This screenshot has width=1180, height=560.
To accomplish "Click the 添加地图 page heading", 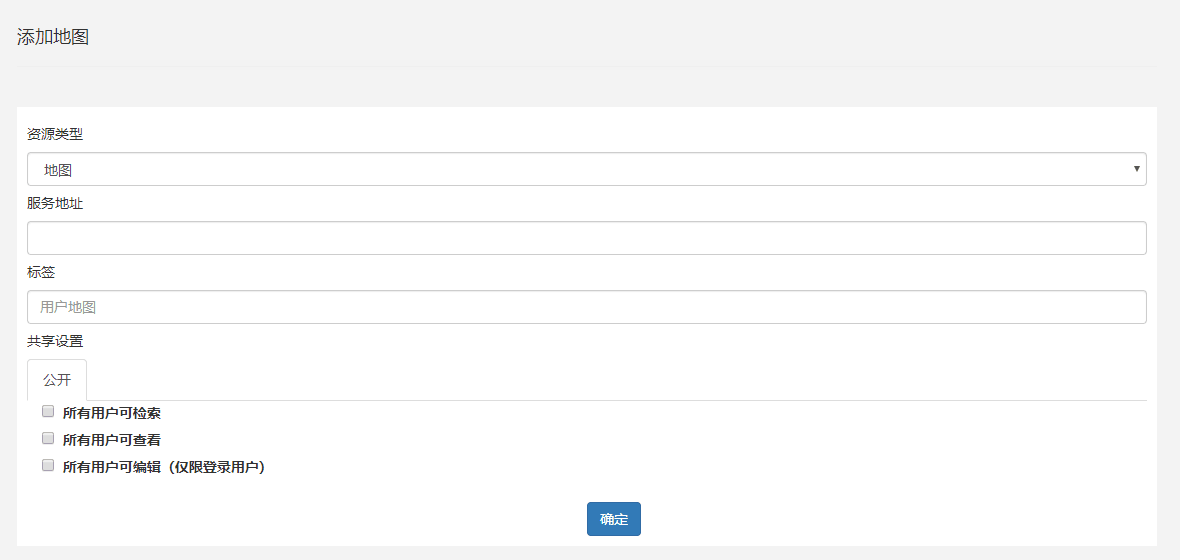I will 53,37.
